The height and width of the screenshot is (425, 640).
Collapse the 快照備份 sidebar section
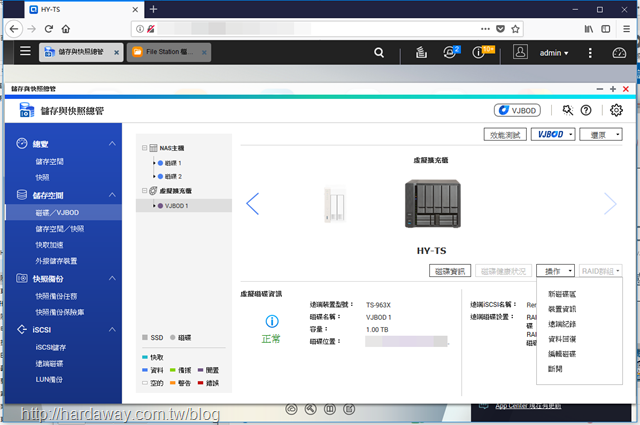coord(112,278)
